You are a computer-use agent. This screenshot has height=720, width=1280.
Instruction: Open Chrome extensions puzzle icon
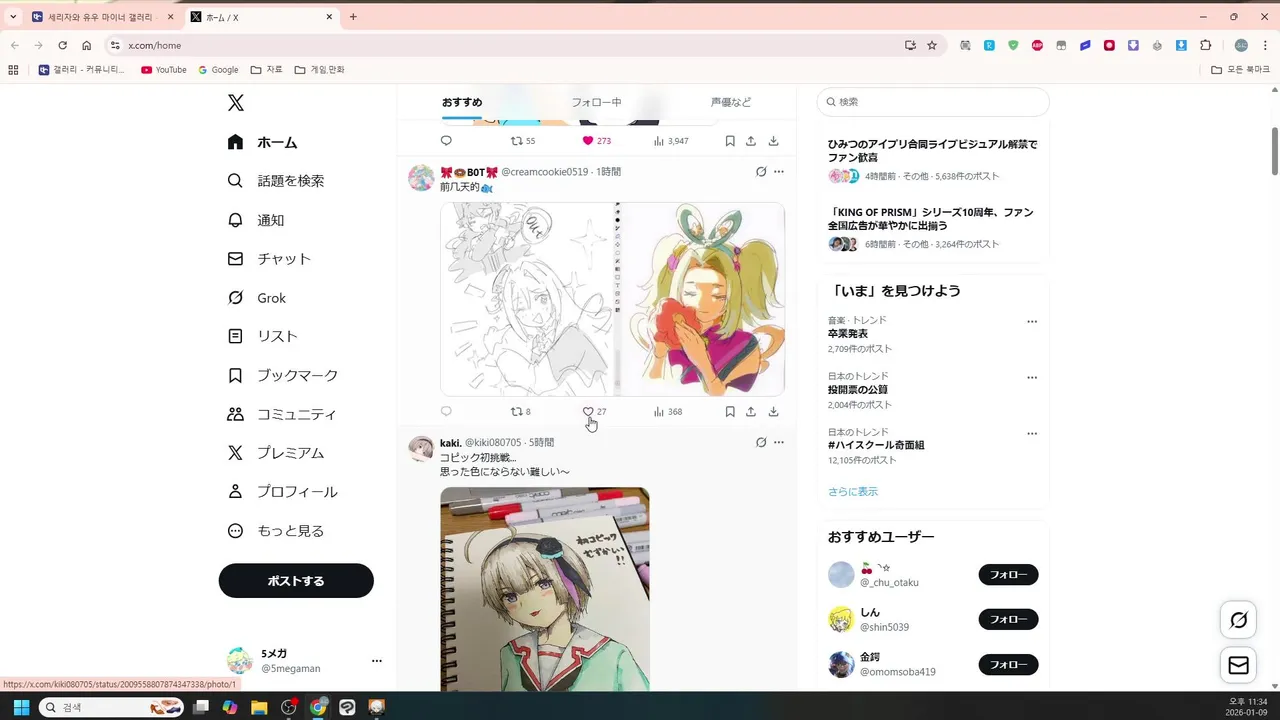[1205, 45]
